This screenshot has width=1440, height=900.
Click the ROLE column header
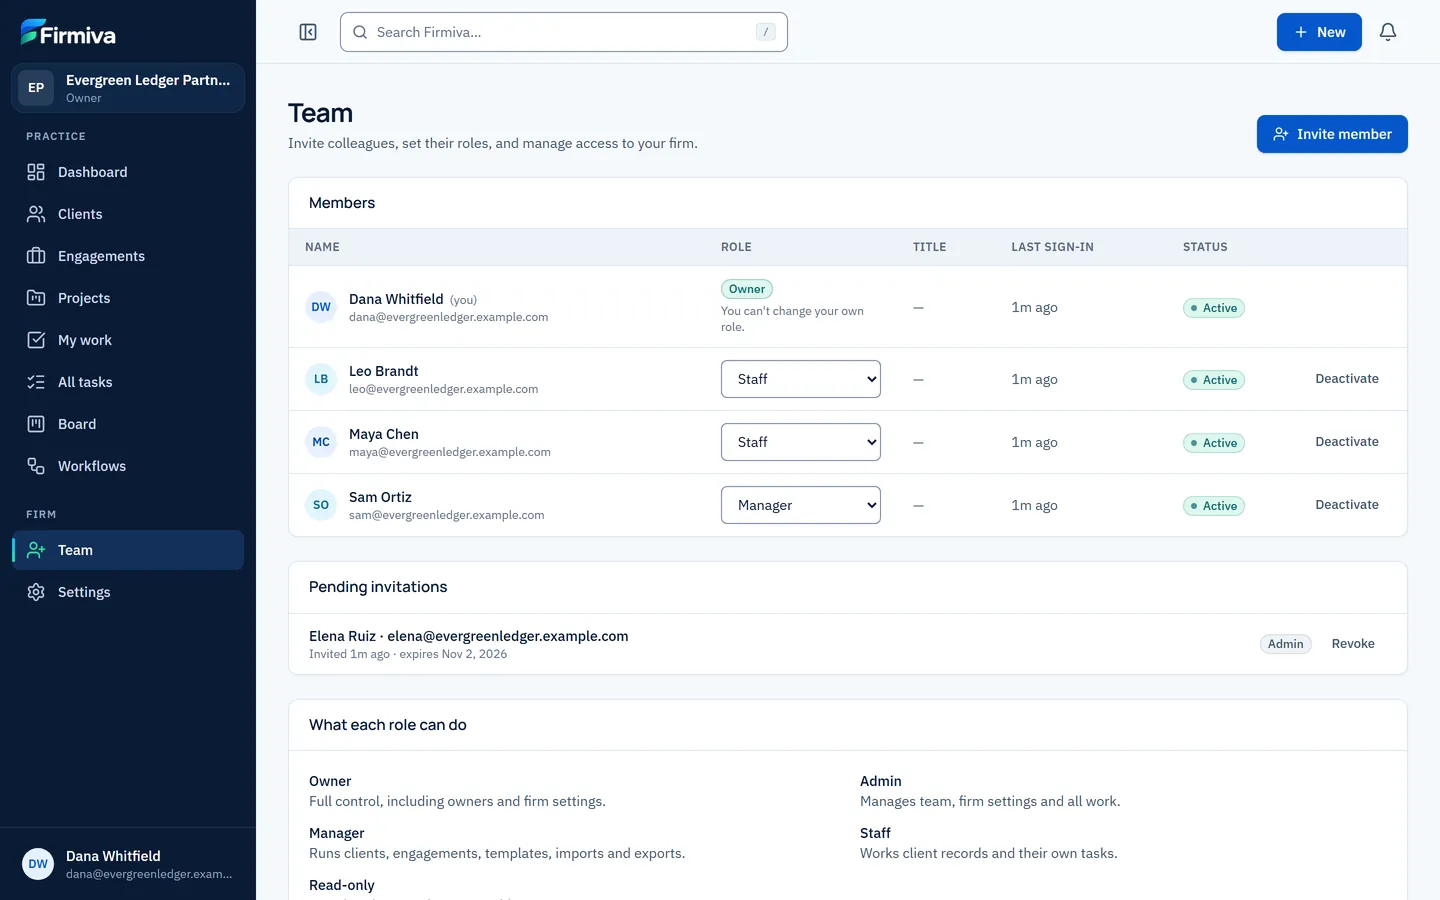736,247
